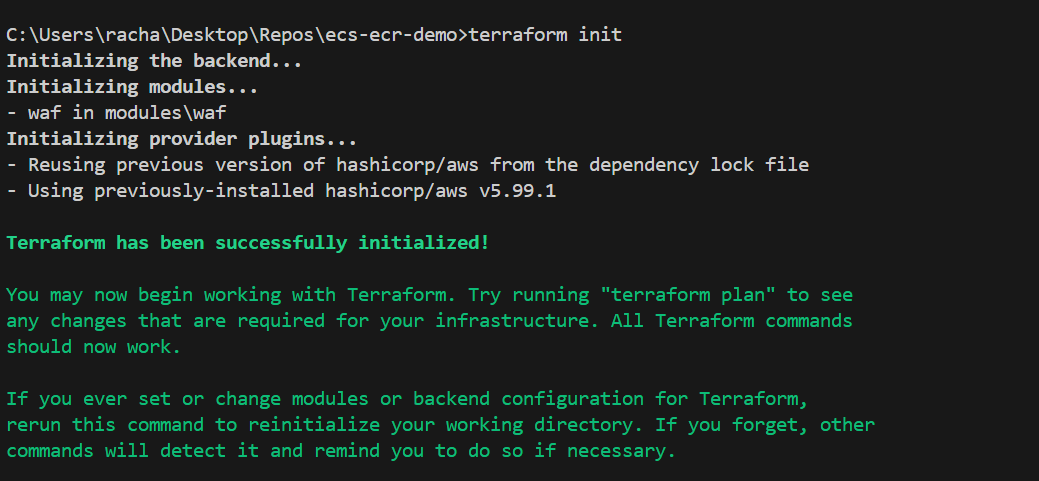
Task: Click the "terraform init" command text
Action: (x=545, y=34)
